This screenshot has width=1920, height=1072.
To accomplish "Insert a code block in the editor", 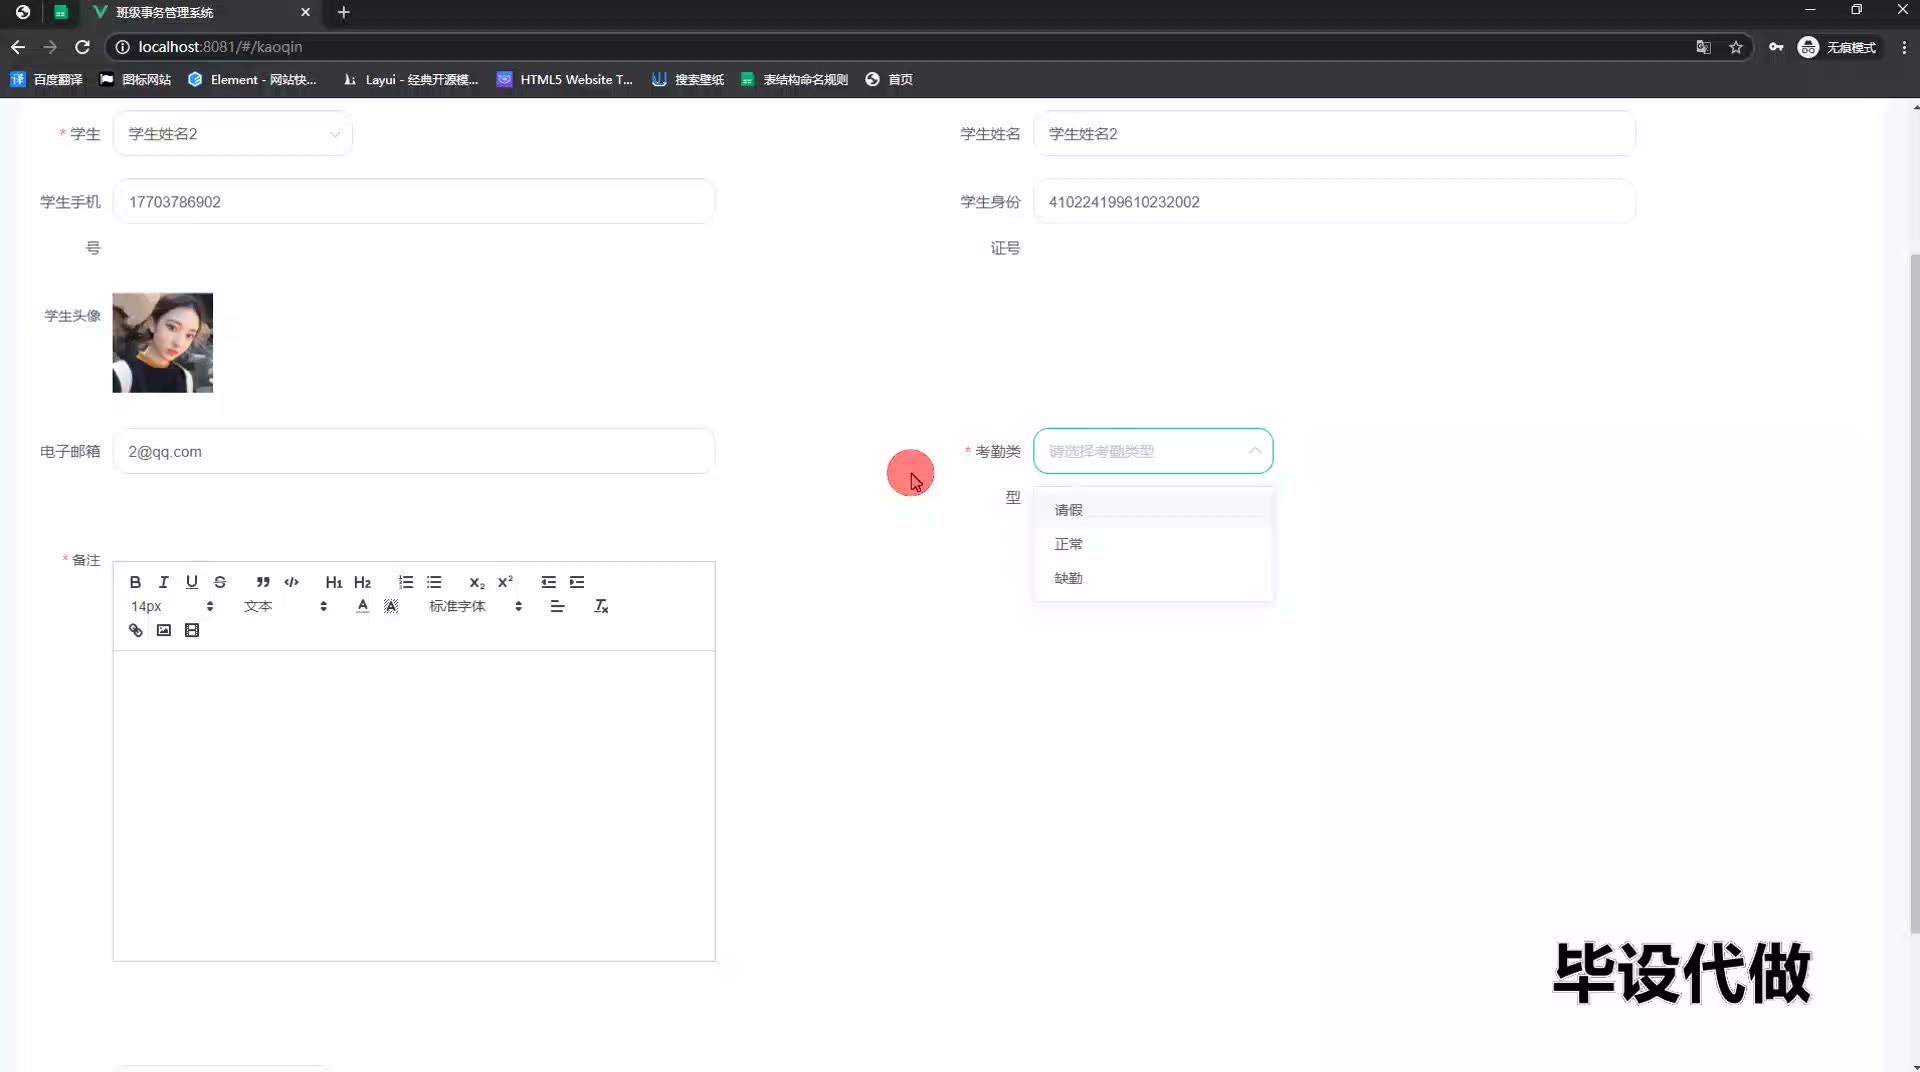I will pyautogui.click(x=291, y=582).
